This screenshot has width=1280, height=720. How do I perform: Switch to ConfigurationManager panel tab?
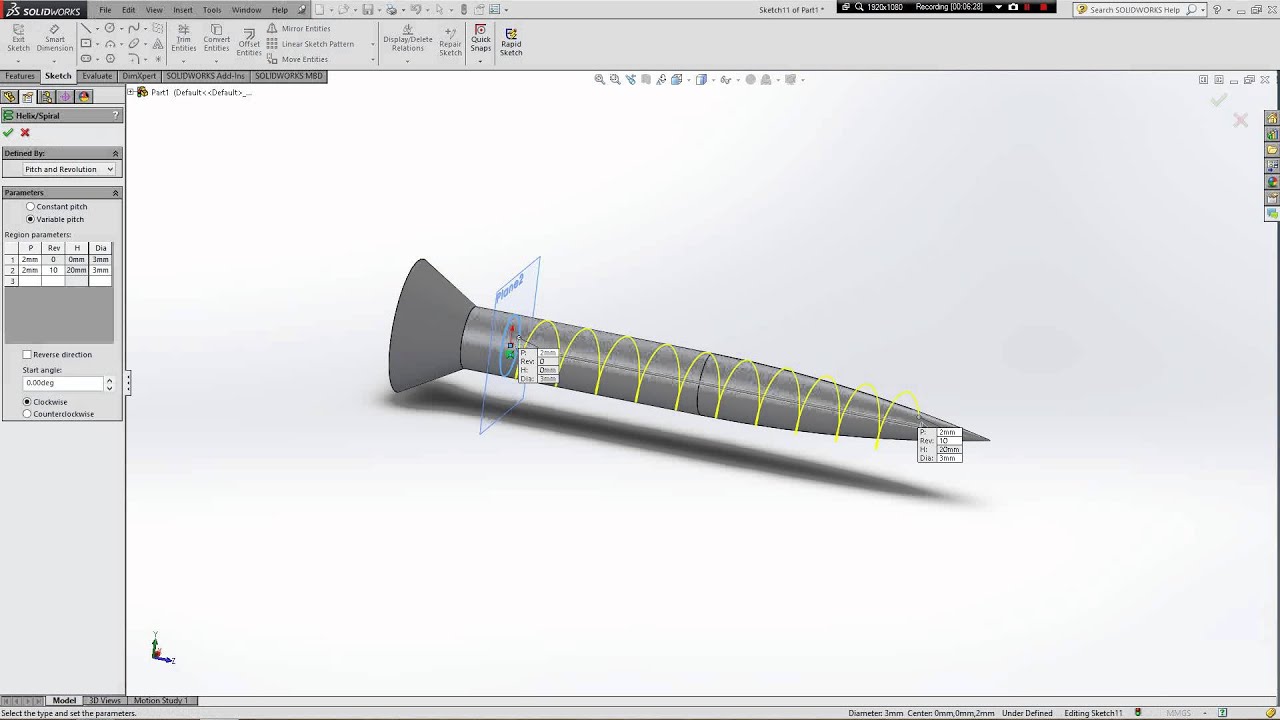point(46,97)
